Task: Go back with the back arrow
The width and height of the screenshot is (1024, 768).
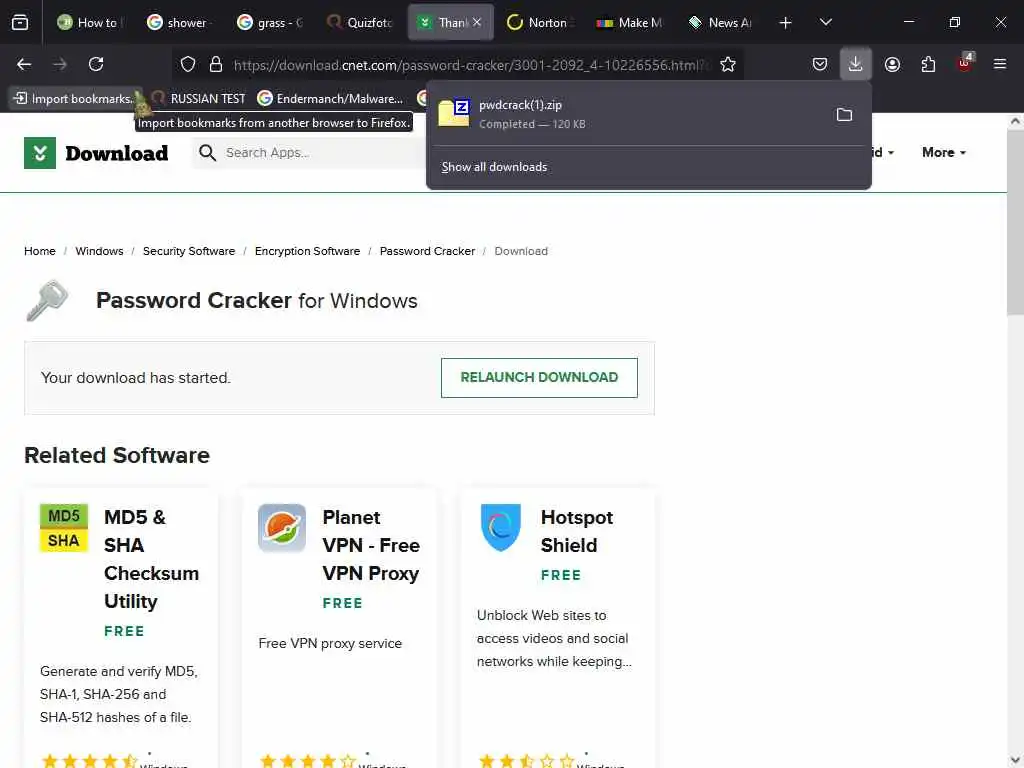Action: tap(24, 64)
